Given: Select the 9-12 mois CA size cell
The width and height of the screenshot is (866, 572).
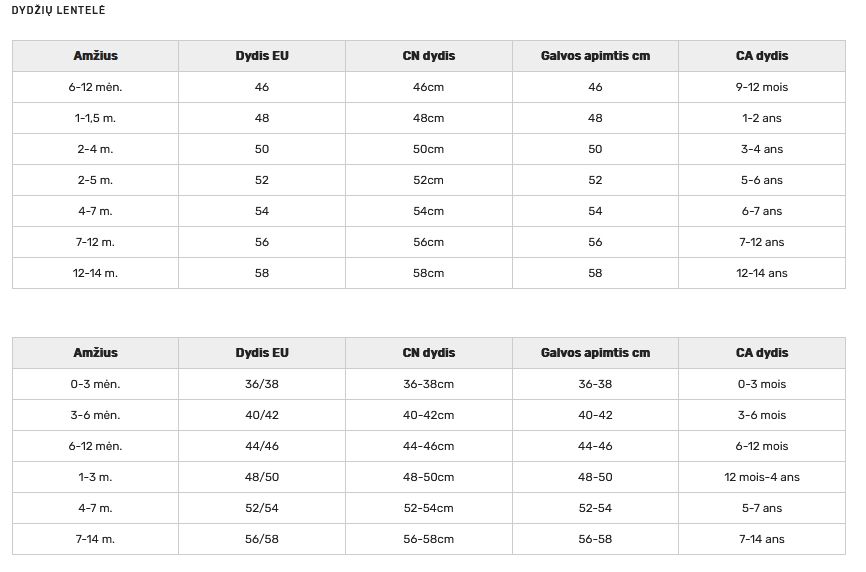Looking at the screenshot, I should (x=761, y=87).
